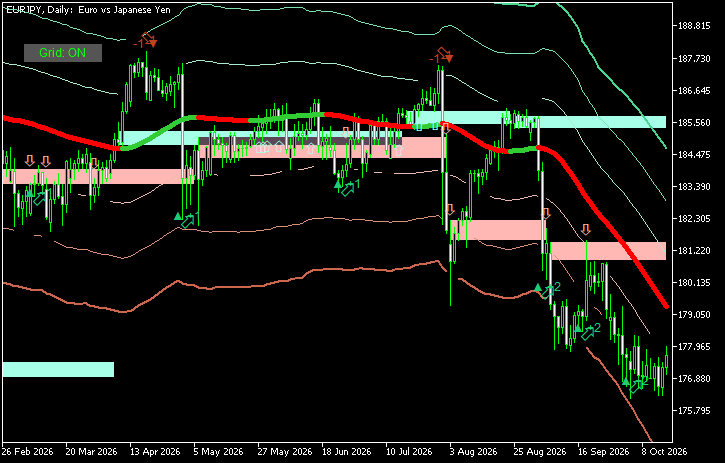Click the faded down arrow near 18 Jun above grey zone
The height and width of the screenshot is (463, 725).
click(346, 132)
